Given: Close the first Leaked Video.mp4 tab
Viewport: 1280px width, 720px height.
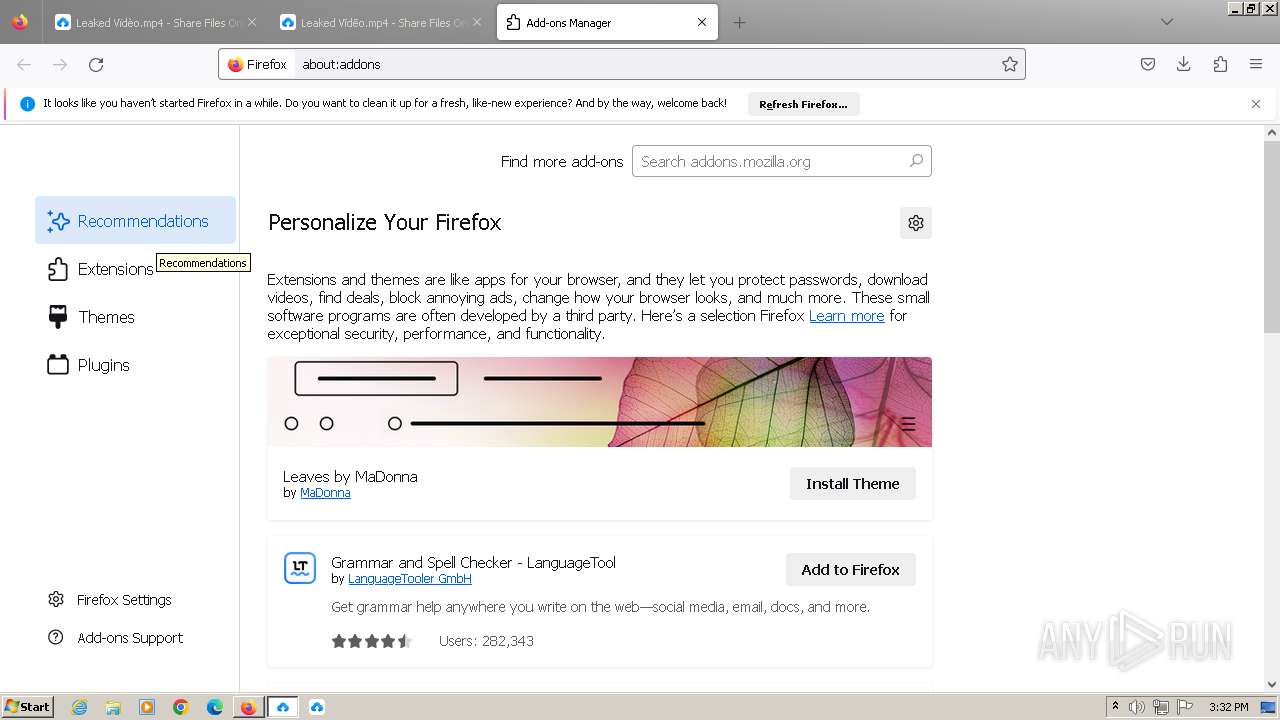Looking at the screenshot, I should [x=251, y=22].
